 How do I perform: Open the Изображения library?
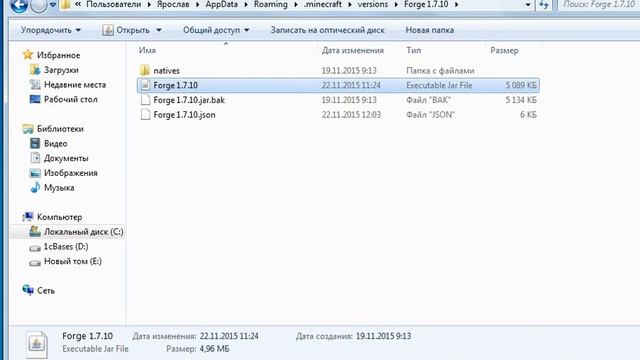click(71, 173)
